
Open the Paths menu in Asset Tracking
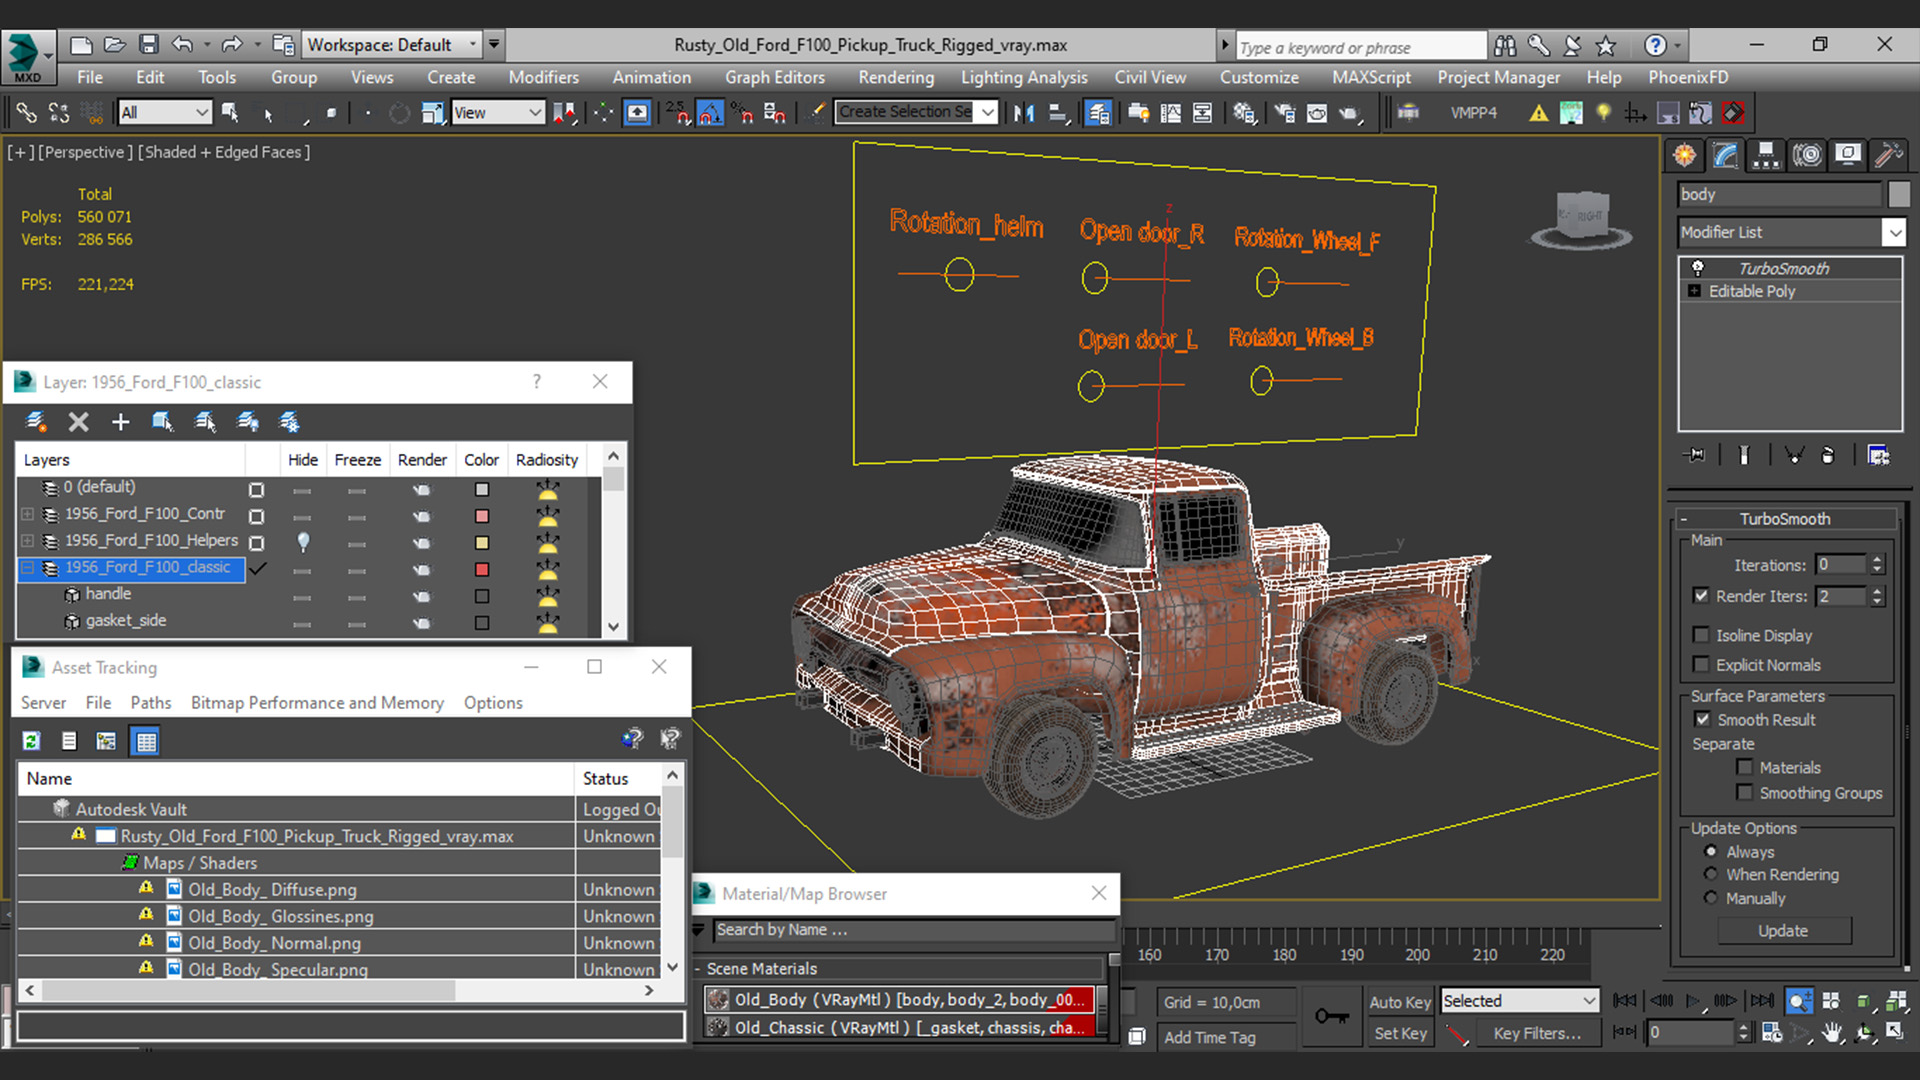click(151, 703)
